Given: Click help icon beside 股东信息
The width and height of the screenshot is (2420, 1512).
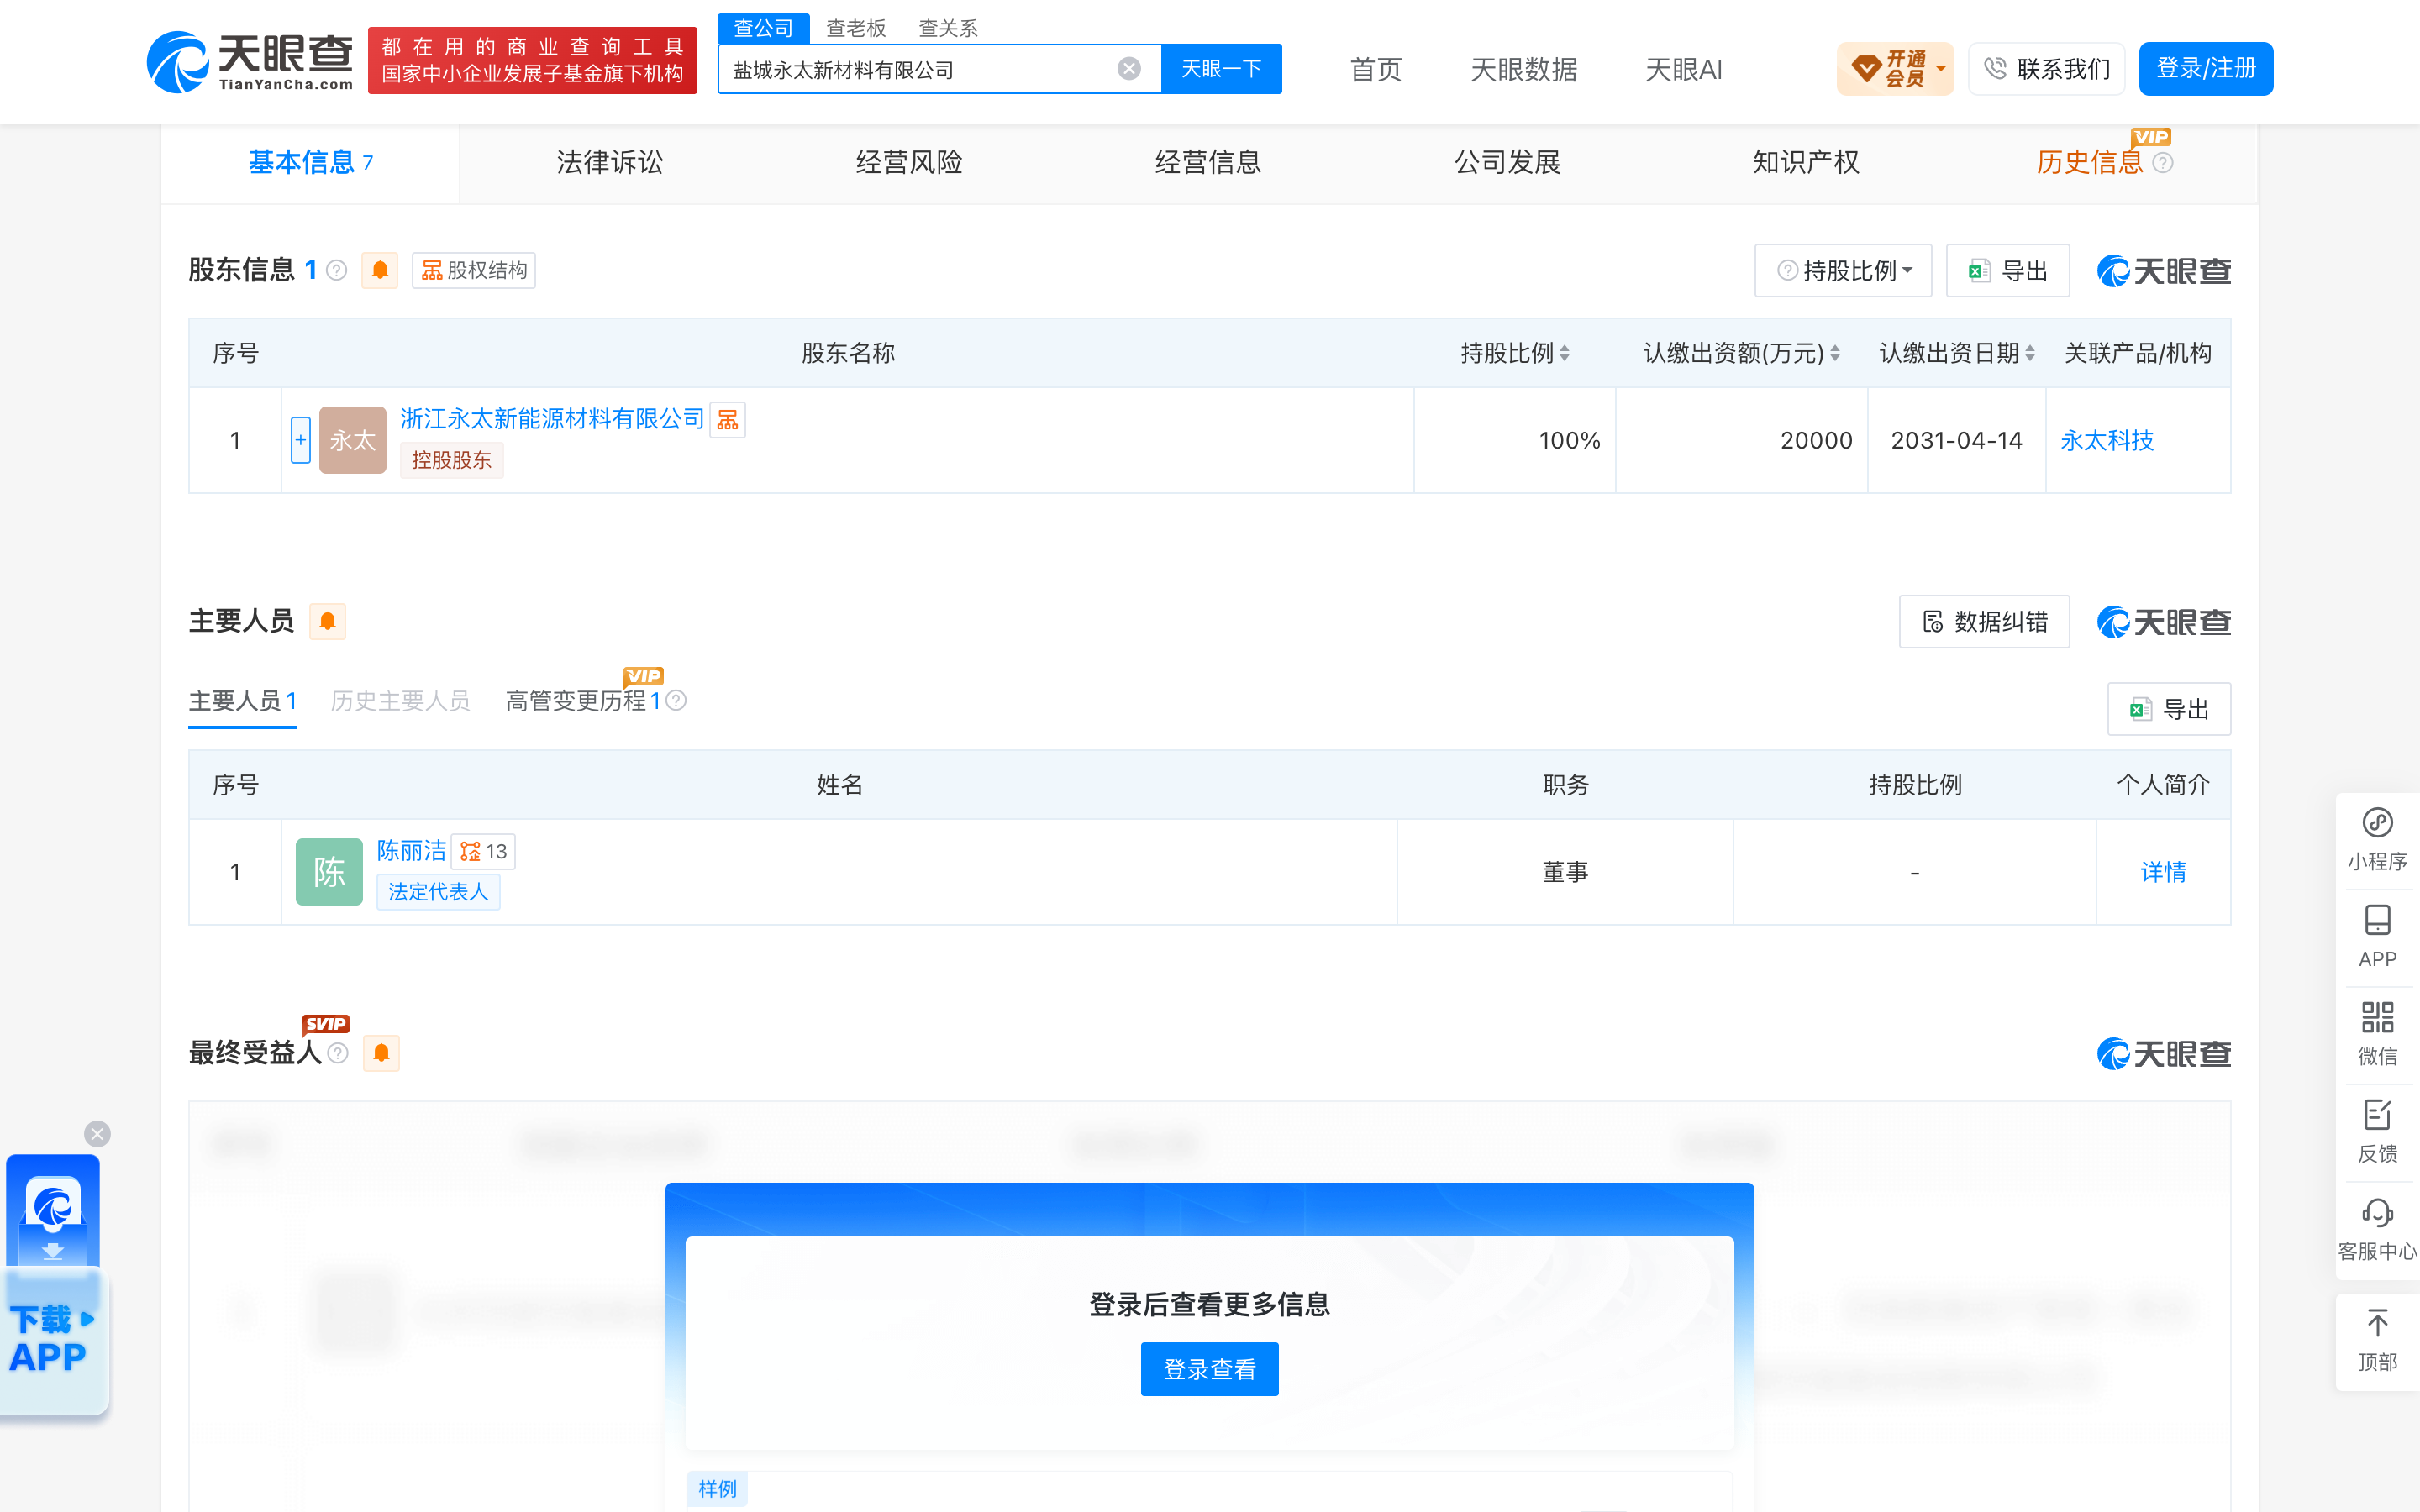Looking at the screenshot, I should tap(337, 270).
